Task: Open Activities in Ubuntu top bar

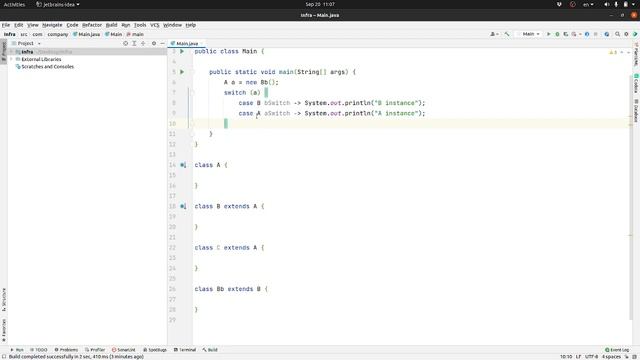Action: pos(14,4)
